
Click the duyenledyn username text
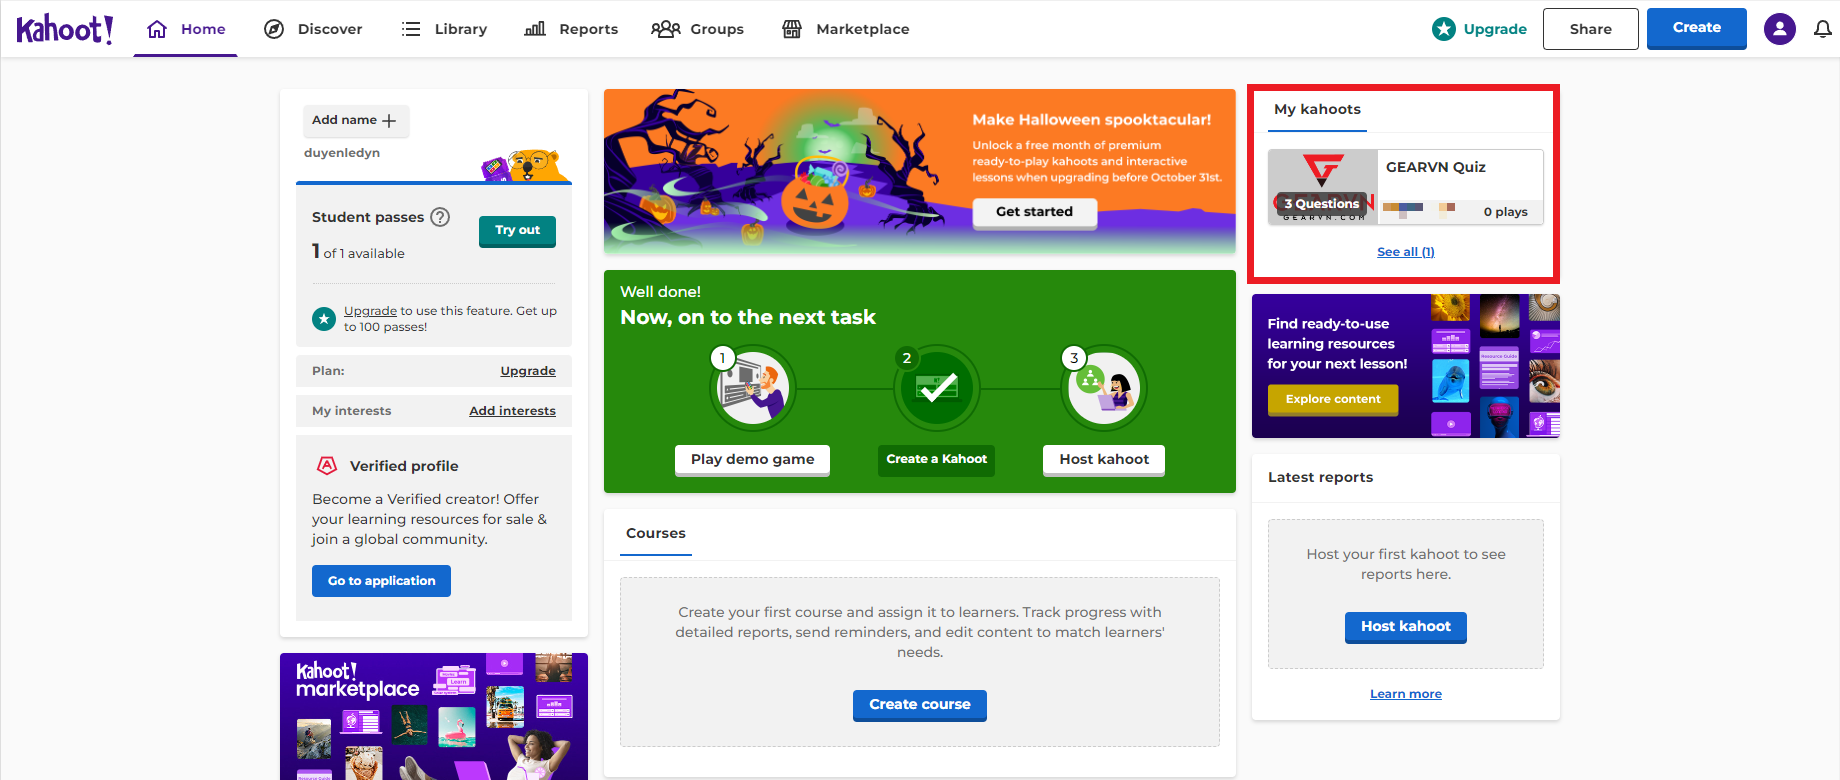[342, 153]
